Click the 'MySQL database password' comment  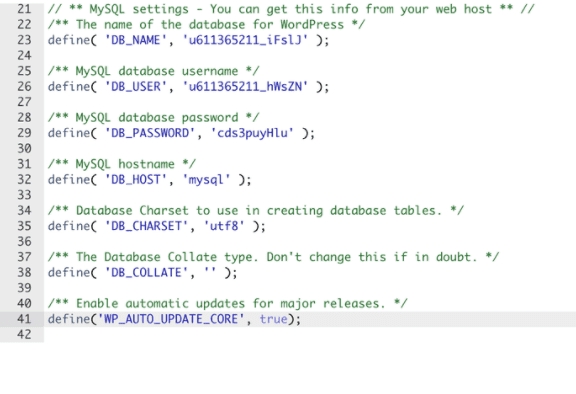154,117
